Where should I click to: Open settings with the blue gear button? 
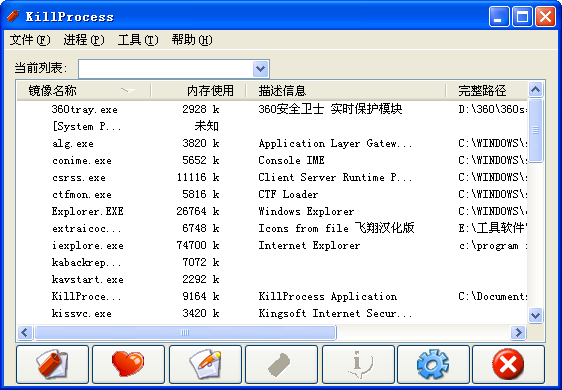point(433,364)
